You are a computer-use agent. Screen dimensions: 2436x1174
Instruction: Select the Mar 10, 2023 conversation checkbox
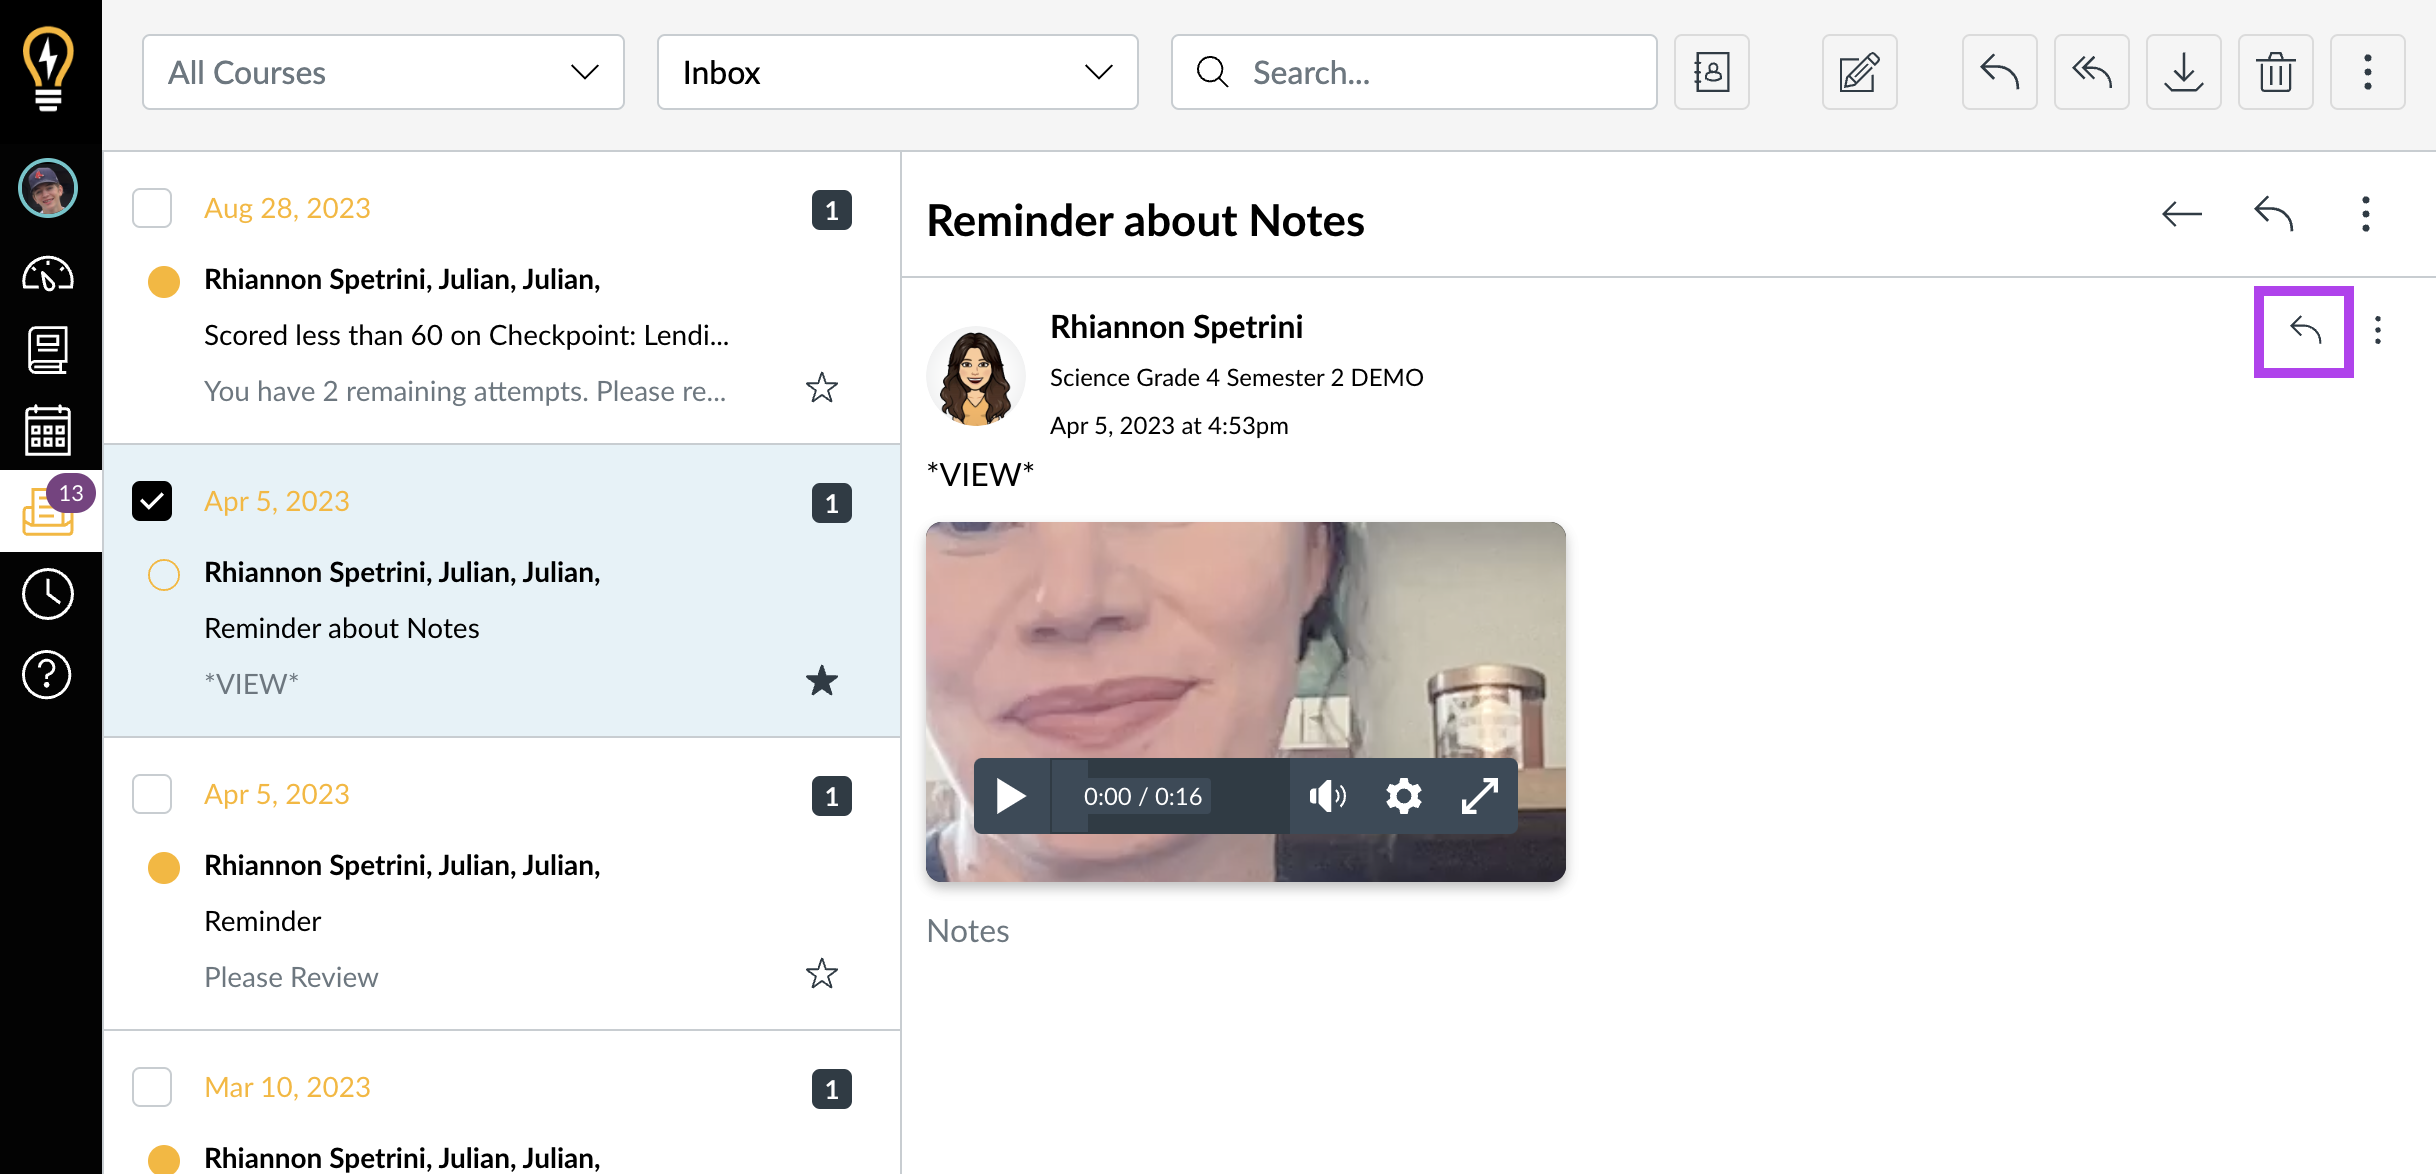point(152,1087)
